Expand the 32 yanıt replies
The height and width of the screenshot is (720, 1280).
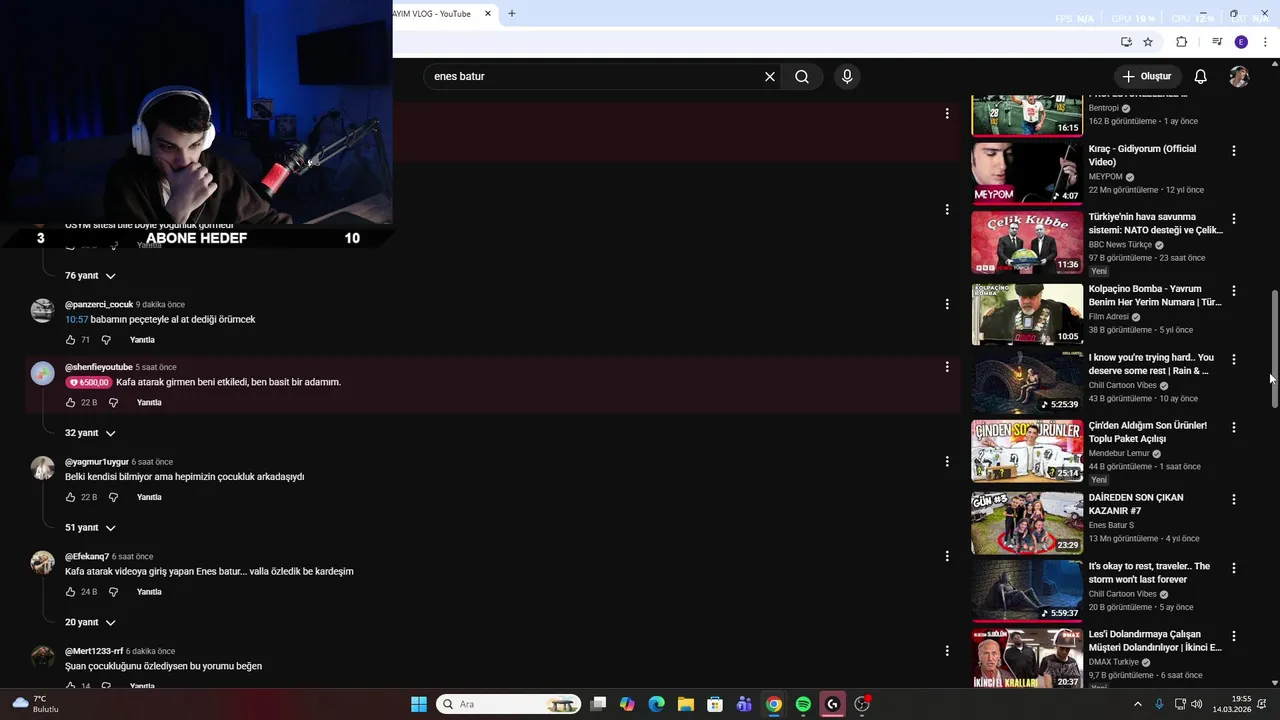point(90,433)
